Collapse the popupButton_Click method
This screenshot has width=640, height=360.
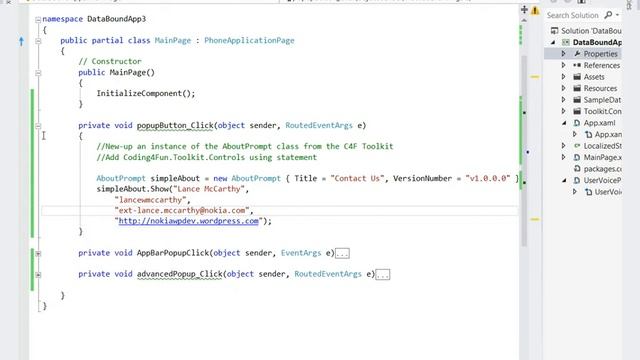click(38, 126)
